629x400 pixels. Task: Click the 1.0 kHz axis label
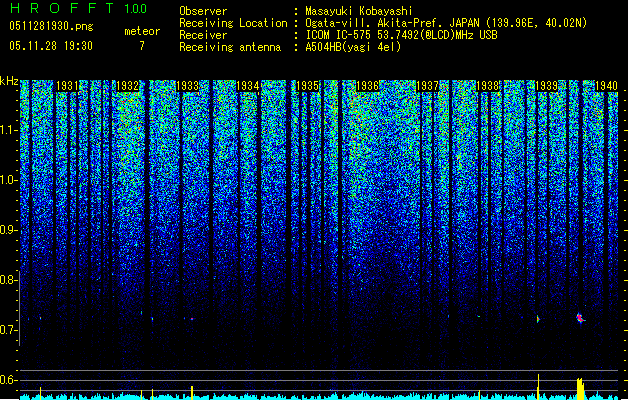(x=9, y=180)
